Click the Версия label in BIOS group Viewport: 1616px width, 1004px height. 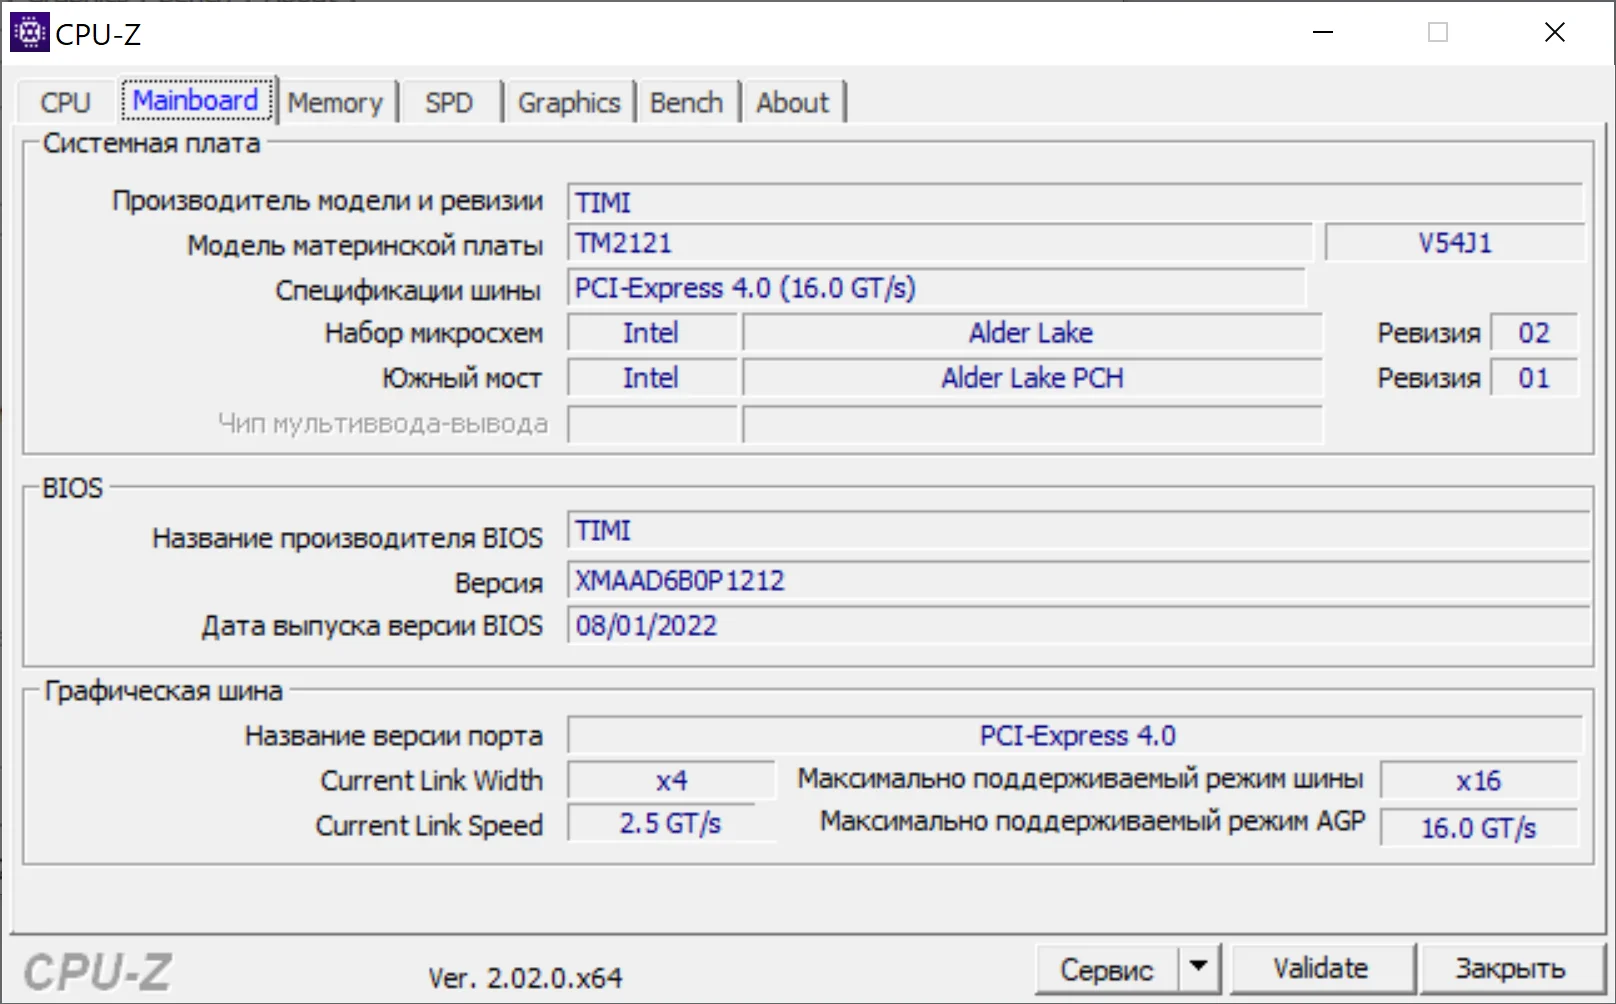click(x=499, y=583)
